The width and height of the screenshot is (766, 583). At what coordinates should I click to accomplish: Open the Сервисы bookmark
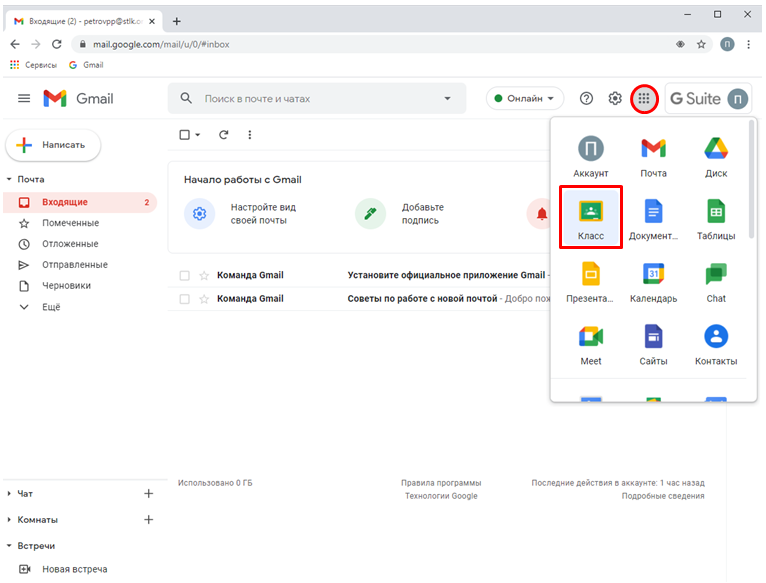33,65
